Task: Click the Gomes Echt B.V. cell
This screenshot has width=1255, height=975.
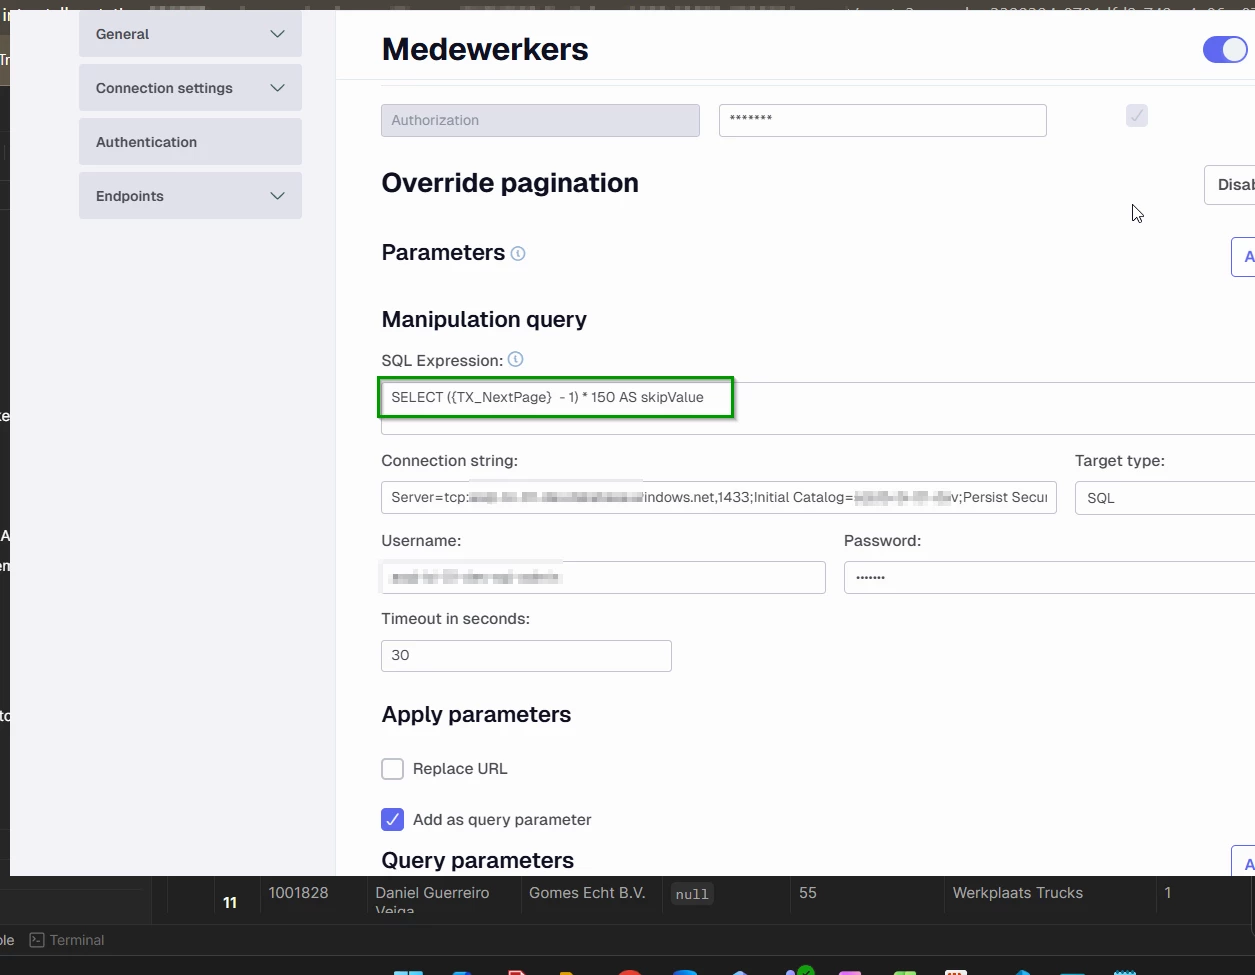Action: point(587,893)
